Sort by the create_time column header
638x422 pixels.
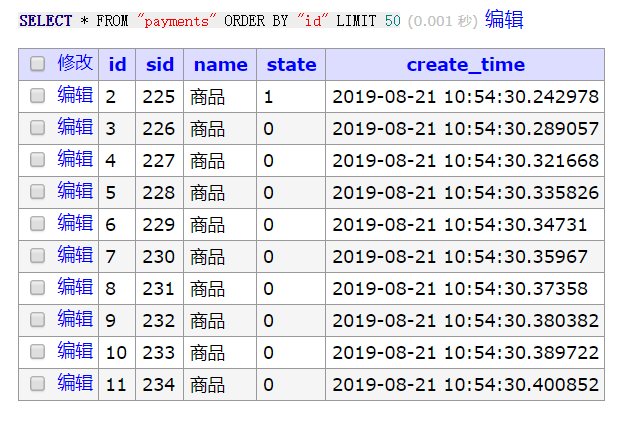(x=465, y=65)
